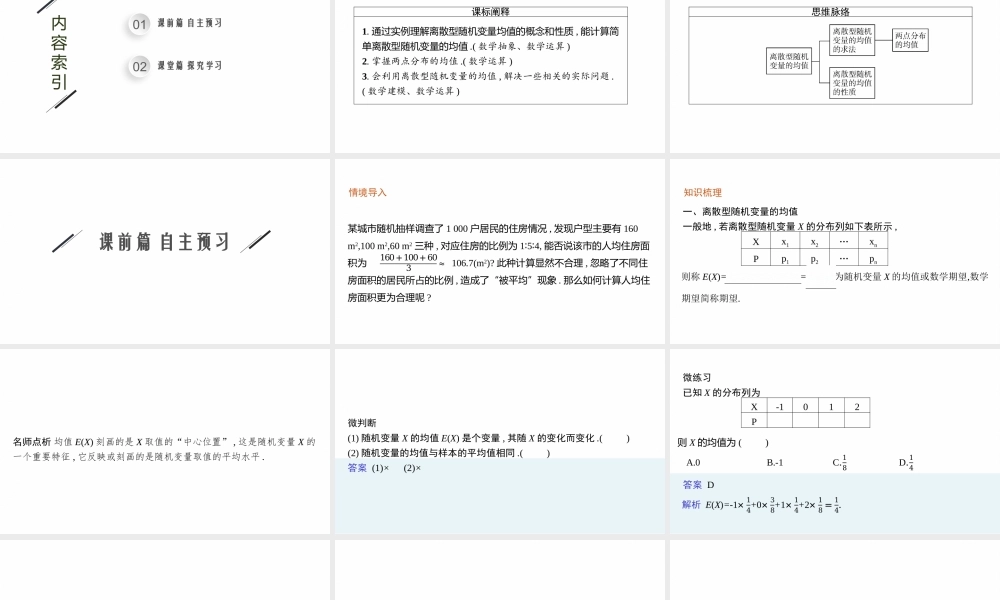Click the 解析 explanation link text

pyautogui.click(x=690, y=503)
